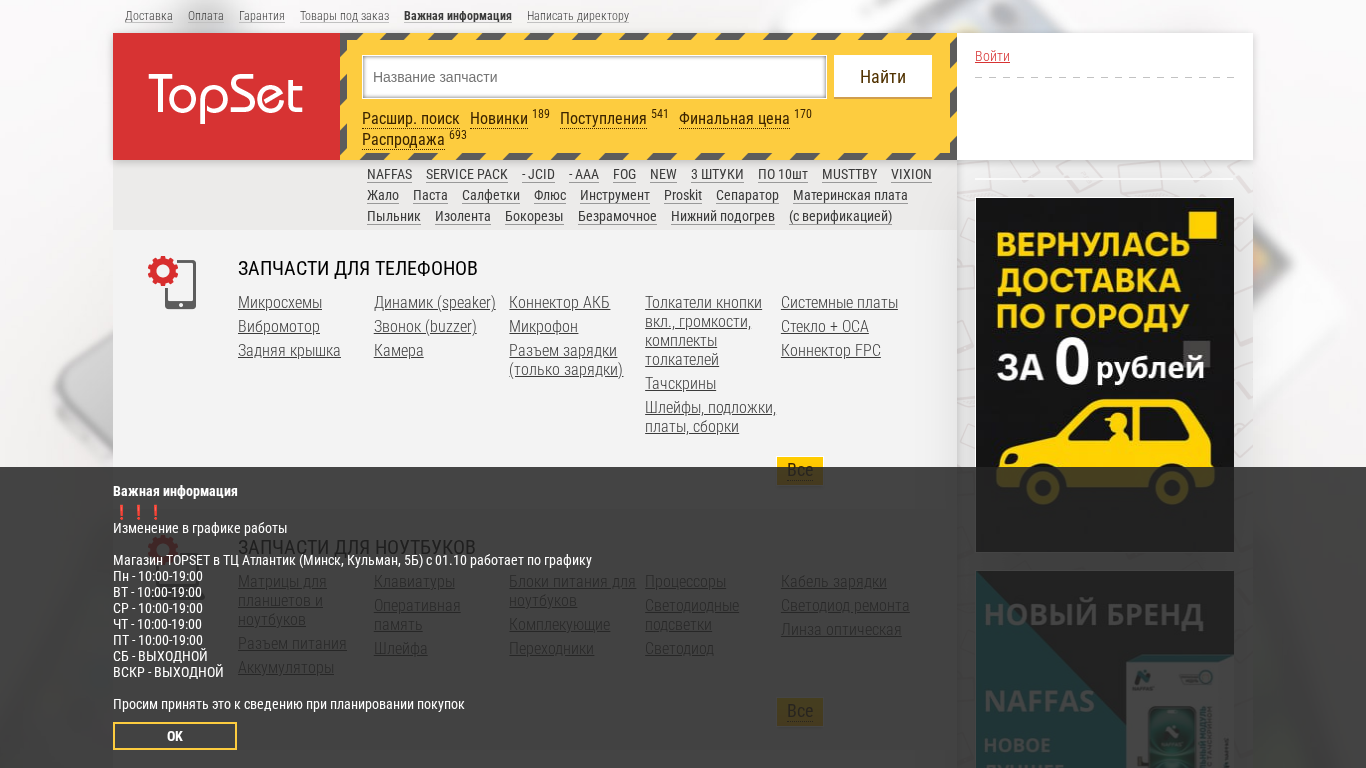Select the Proskit tag
This screenshot has height=768, width=1366.
coord(683,195)
